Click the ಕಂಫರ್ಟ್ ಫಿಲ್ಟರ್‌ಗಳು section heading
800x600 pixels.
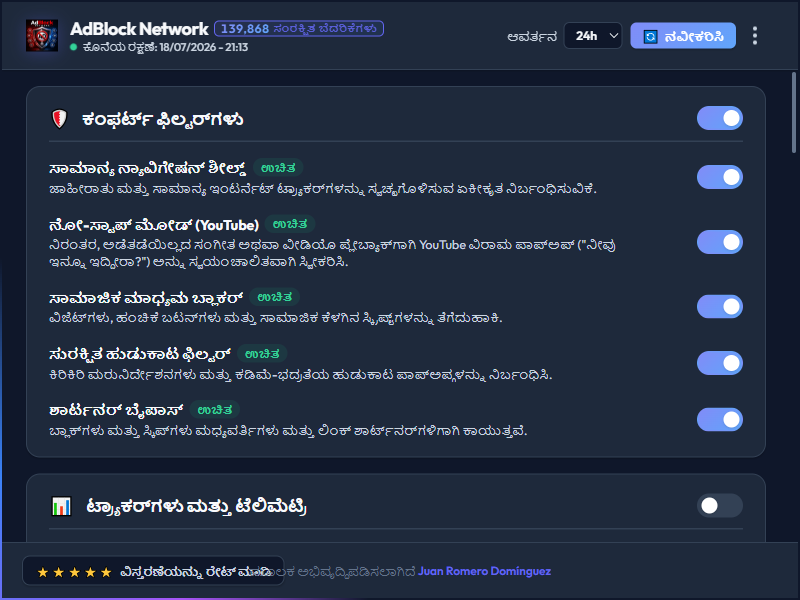(x=163, y=119)
